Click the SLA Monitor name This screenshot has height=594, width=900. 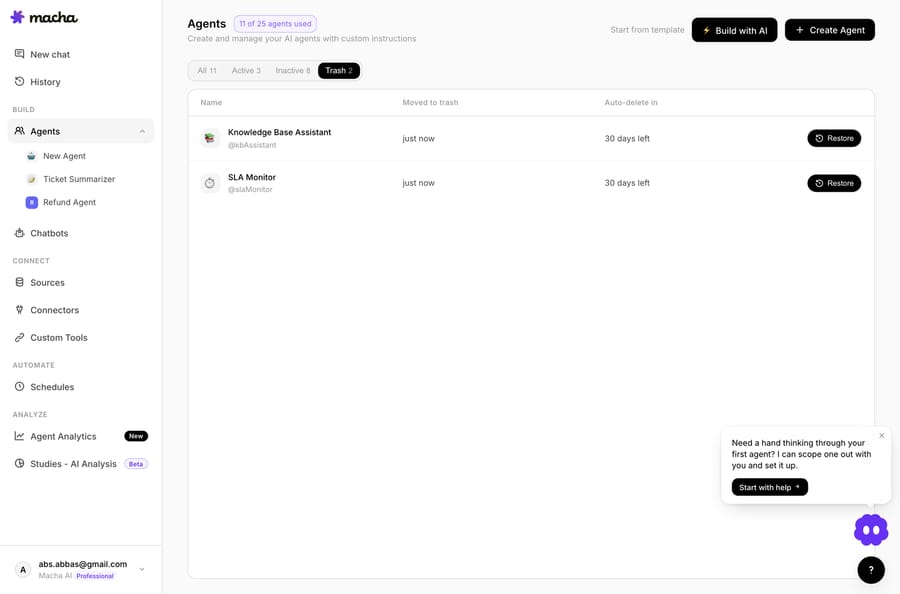[x=252, y=177]
